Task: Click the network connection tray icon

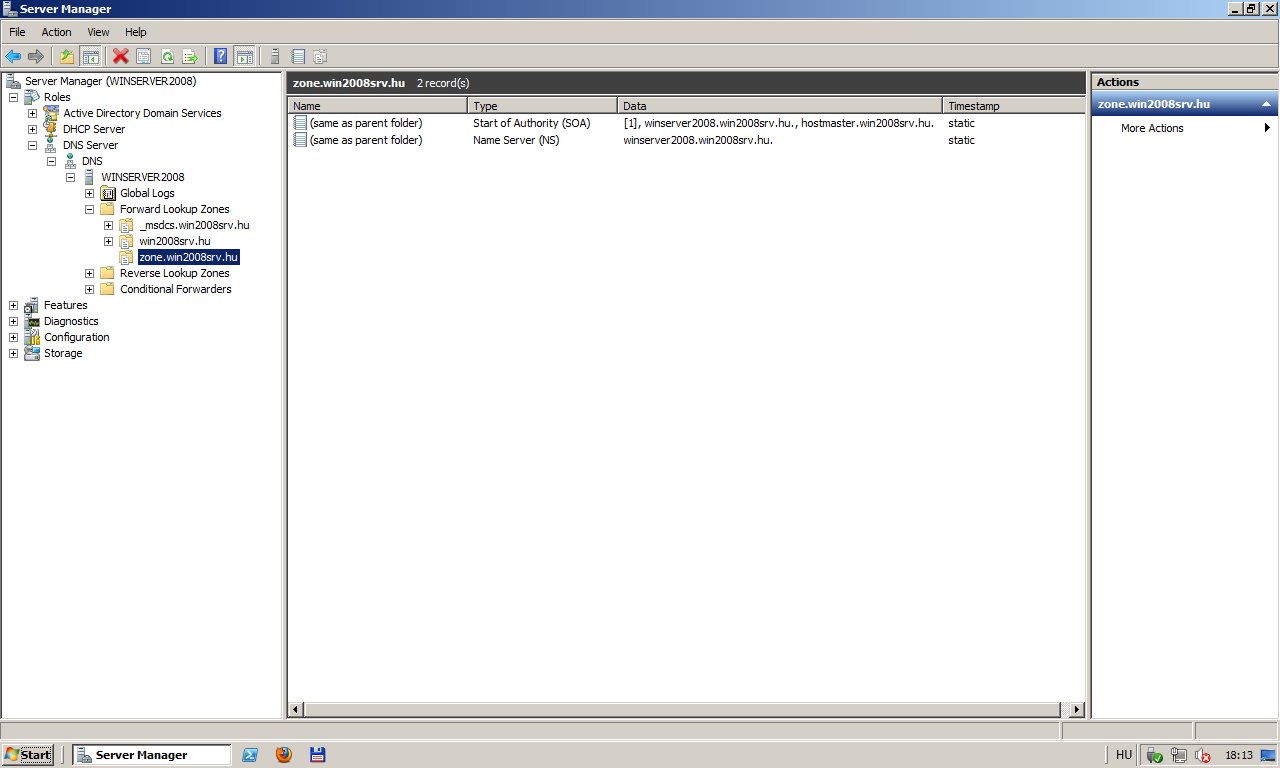Action: 1179,756
